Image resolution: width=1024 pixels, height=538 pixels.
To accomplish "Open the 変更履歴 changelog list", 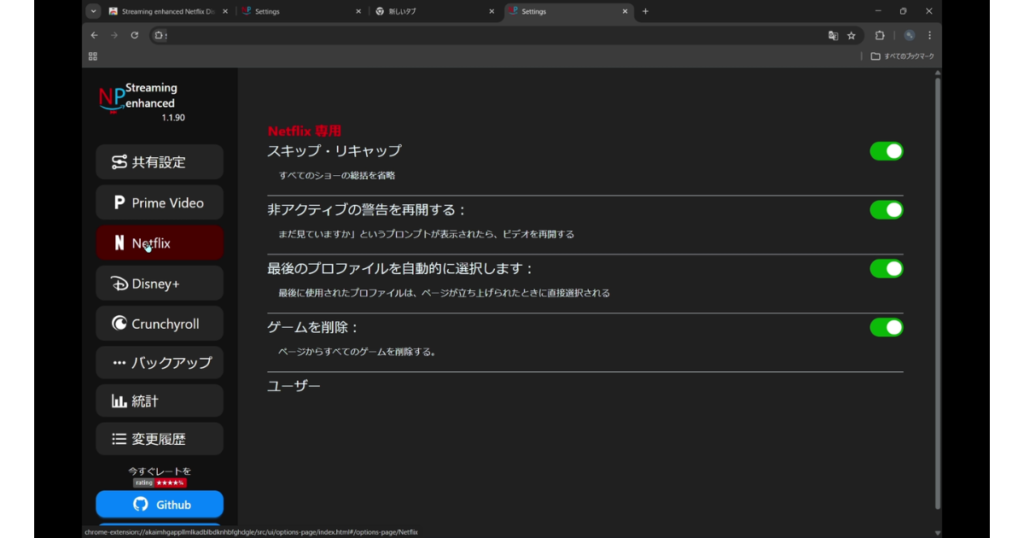I will pos(159,439).
